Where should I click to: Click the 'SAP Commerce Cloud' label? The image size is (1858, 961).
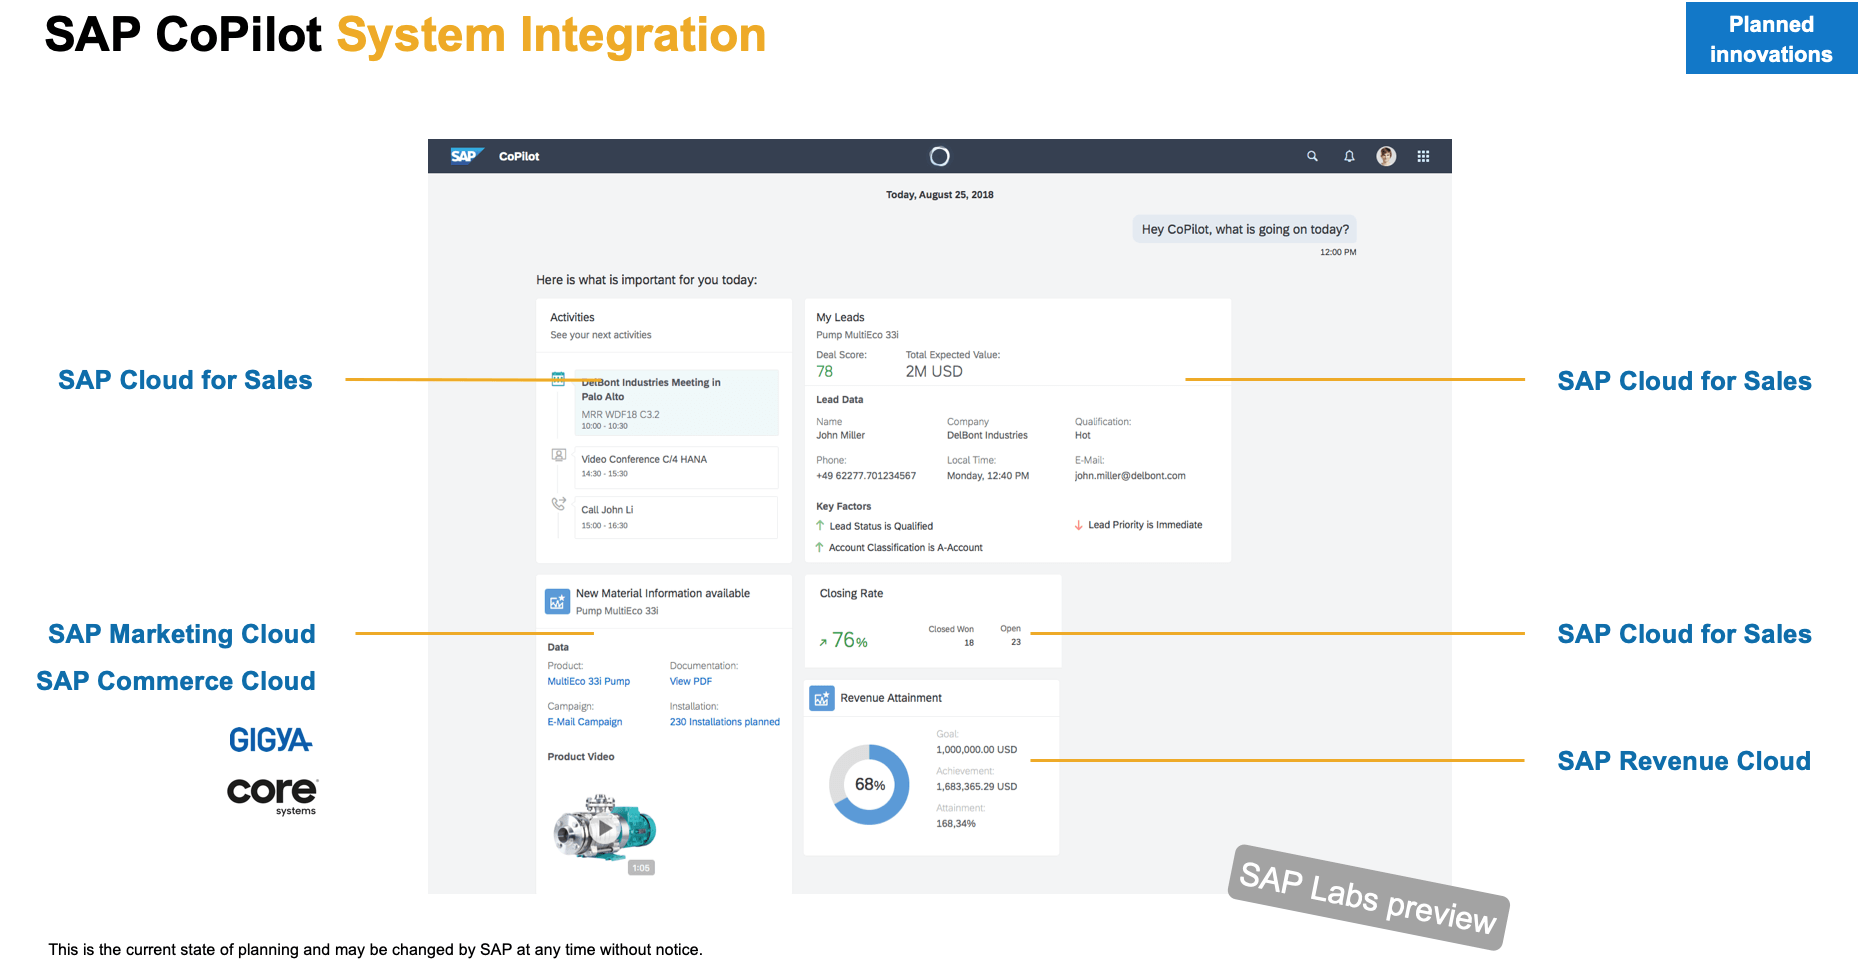pyautogui.click(x=176, y=681)
